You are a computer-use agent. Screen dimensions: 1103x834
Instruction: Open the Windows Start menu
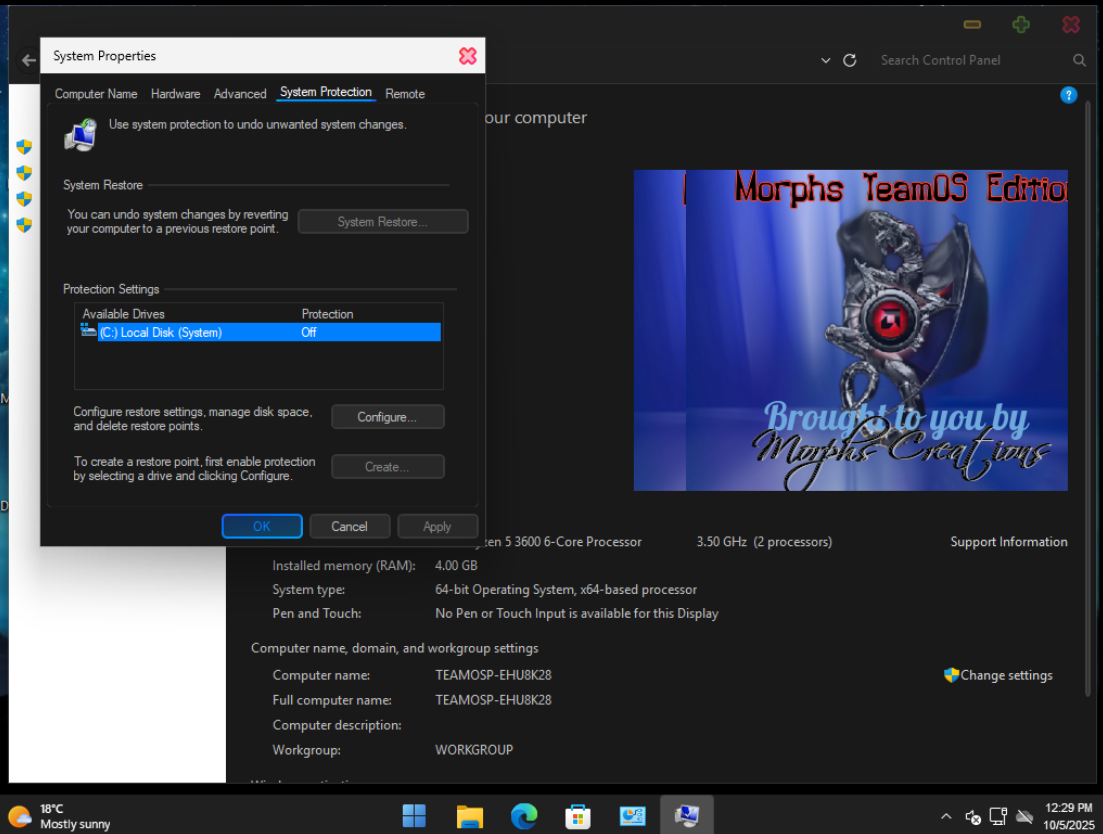pyautogui.click(x=414, y=816)
